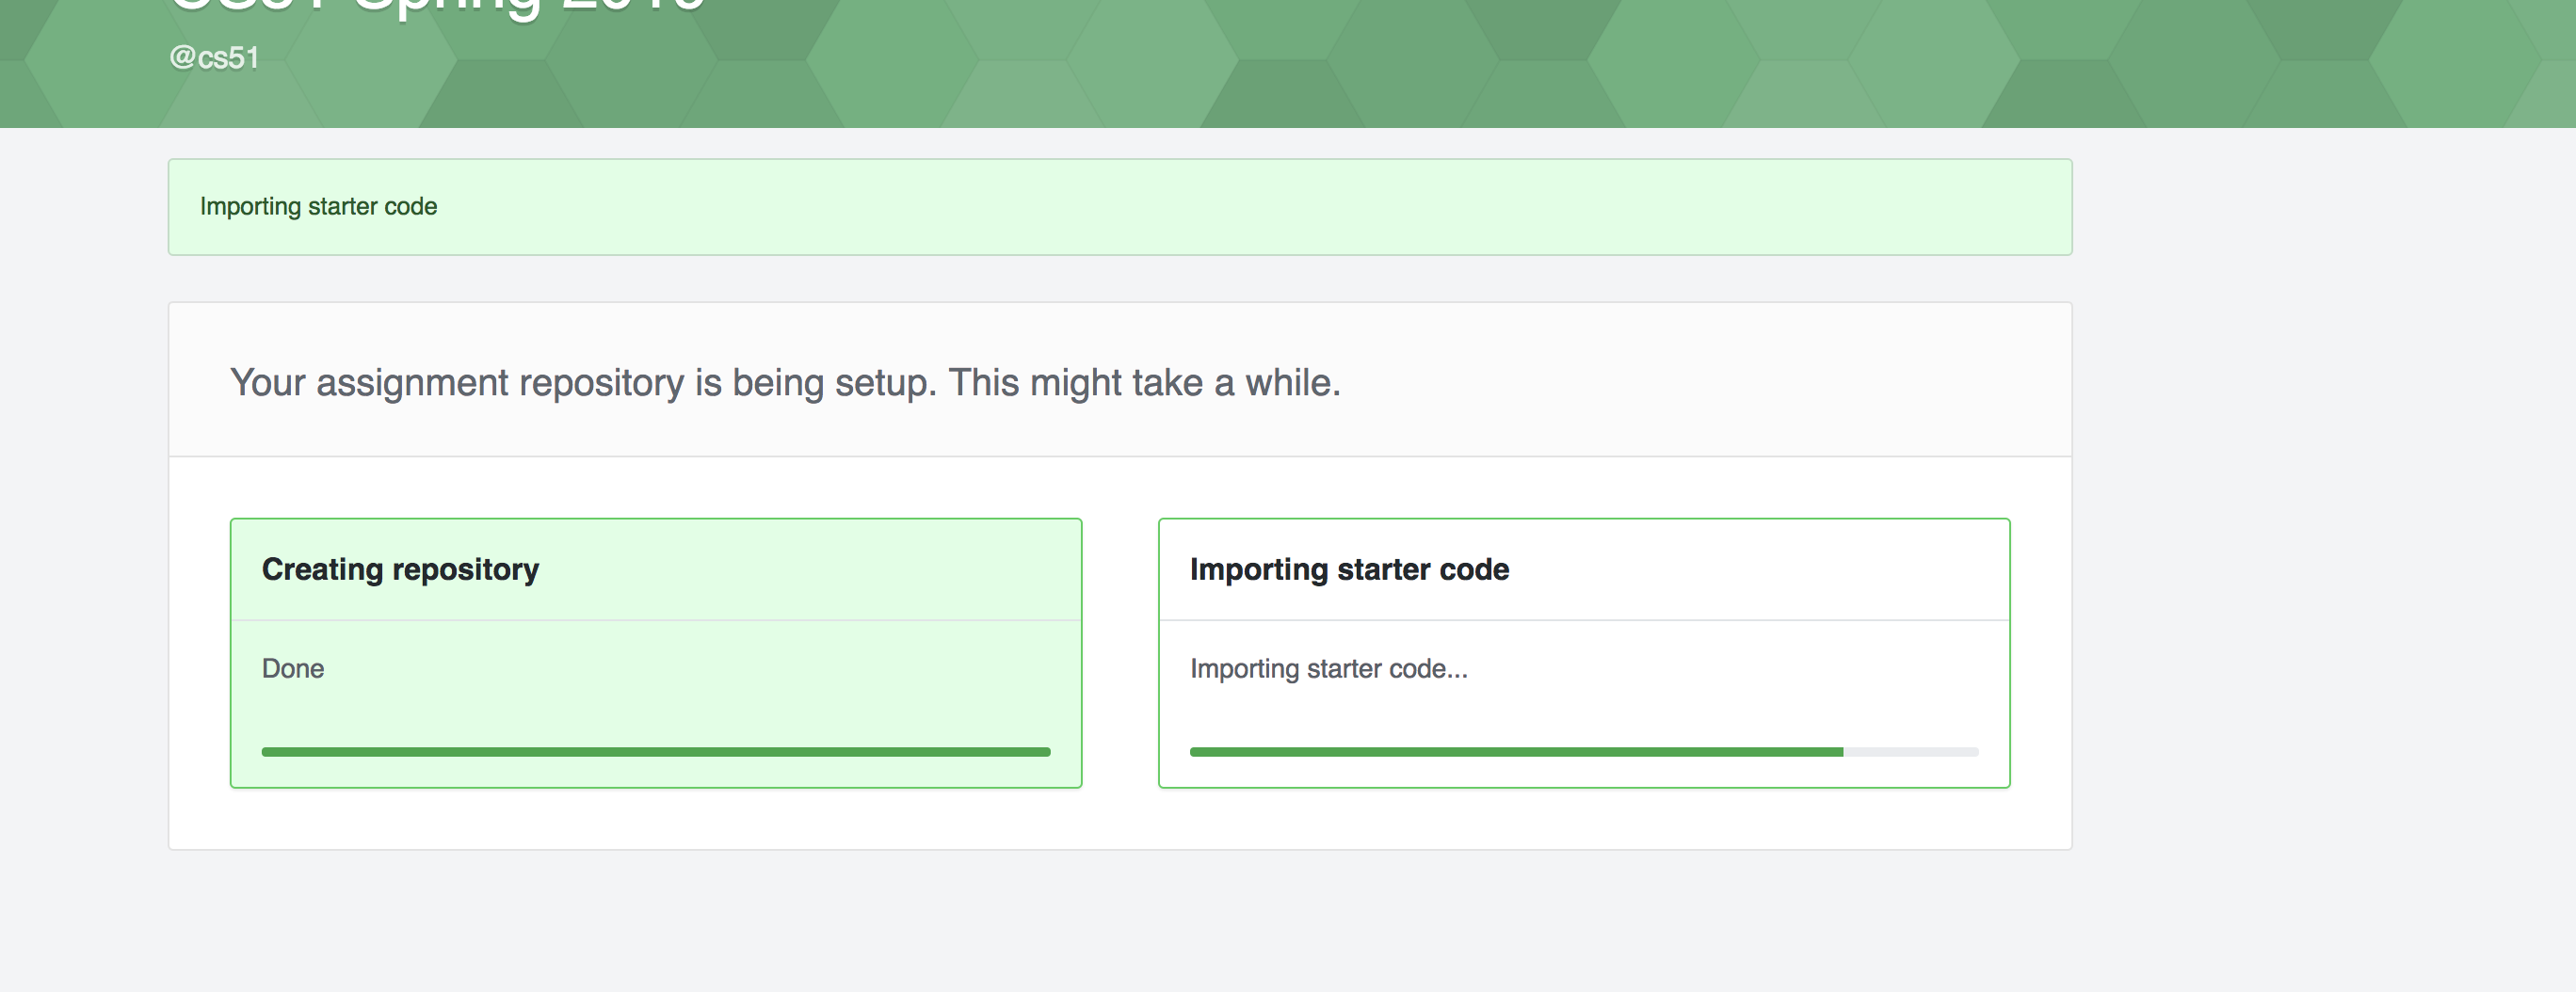This screenshot has width=2576, height=992.
Task: Click the Importing starter code... status text
Action: pyautogui.click(x=1328, y=668)
